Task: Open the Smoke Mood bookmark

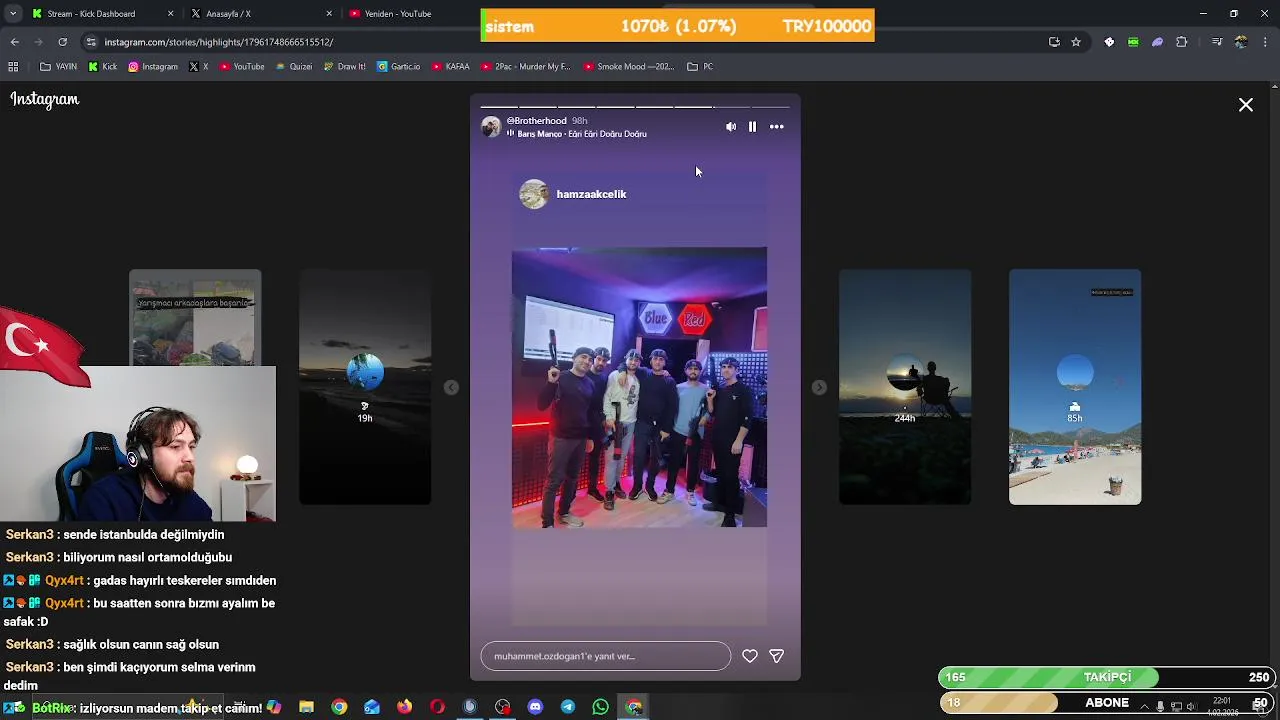Action: point(629,67)
